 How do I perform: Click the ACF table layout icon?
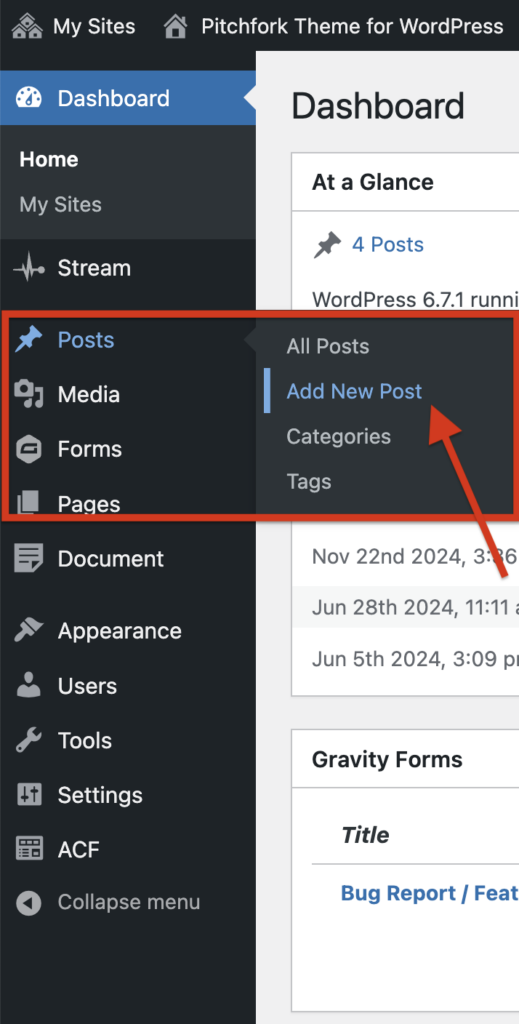coord(29,850)
